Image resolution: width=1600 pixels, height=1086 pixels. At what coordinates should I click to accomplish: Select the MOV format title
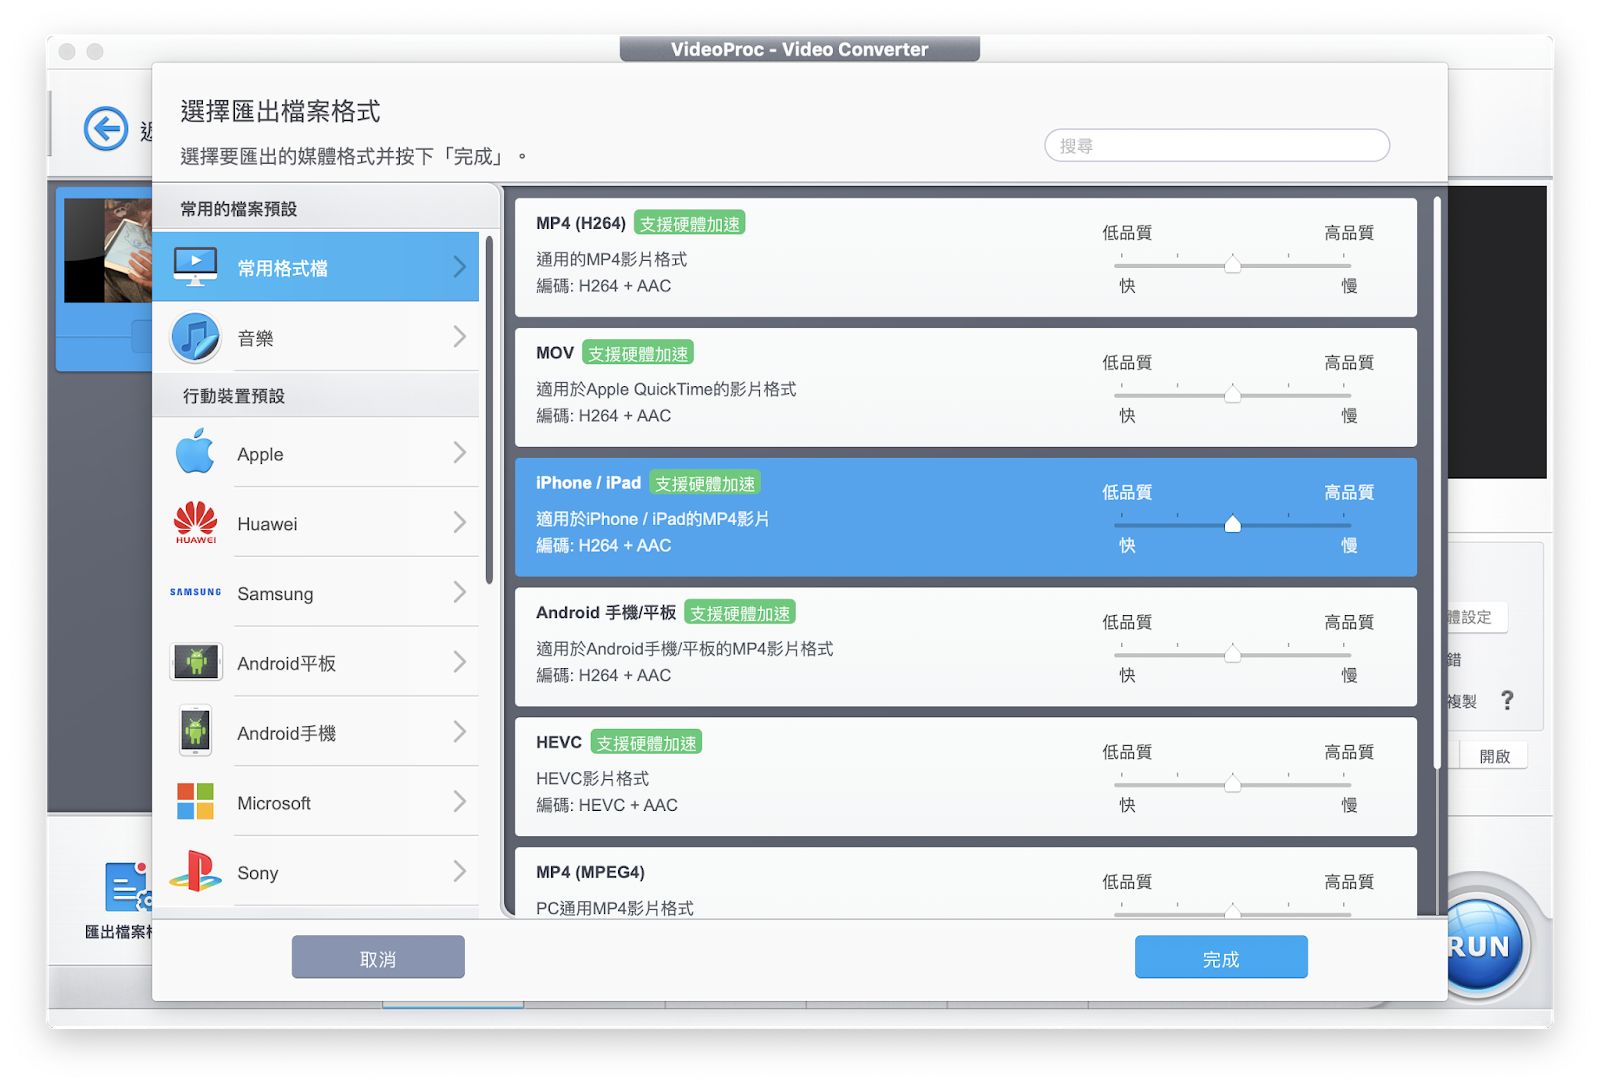pos(555,353)
